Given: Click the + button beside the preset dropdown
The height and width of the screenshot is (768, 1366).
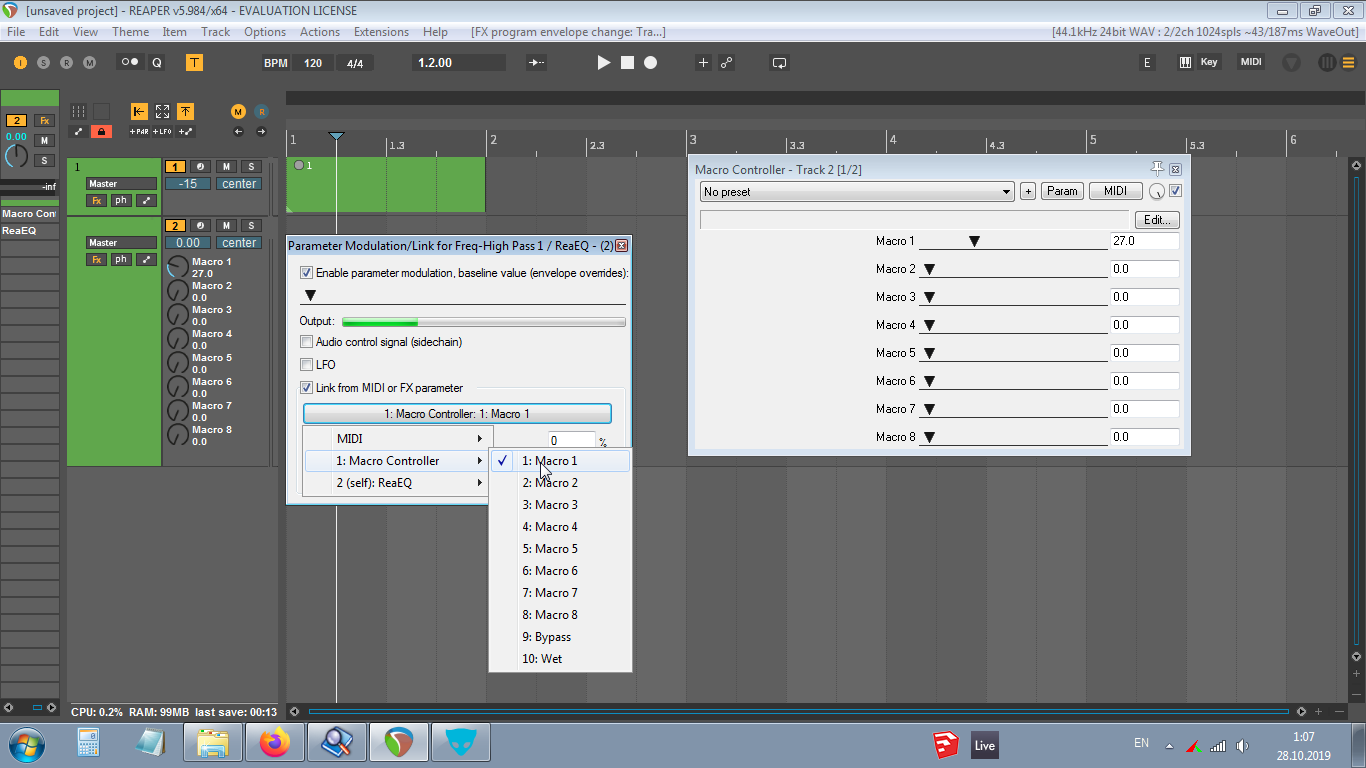Looking at the screenshot, I should click(1028, 191).
